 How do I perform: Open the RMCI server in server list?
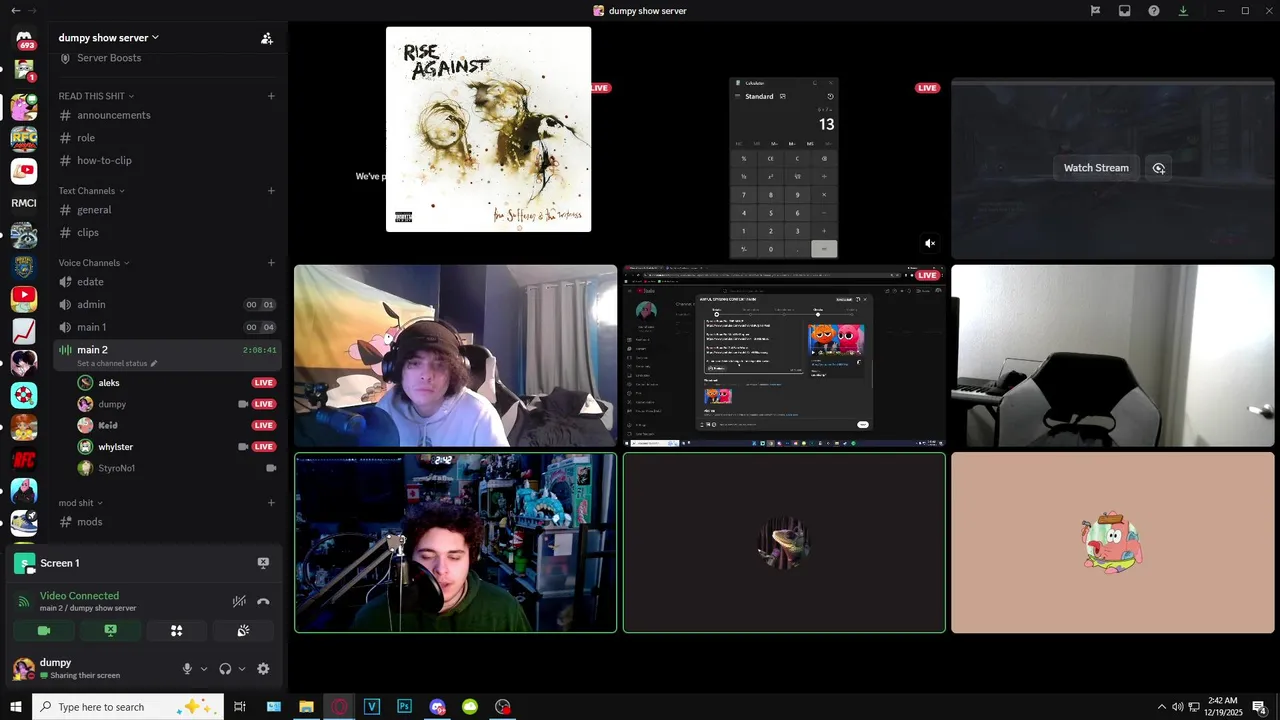tap(24, 203)
